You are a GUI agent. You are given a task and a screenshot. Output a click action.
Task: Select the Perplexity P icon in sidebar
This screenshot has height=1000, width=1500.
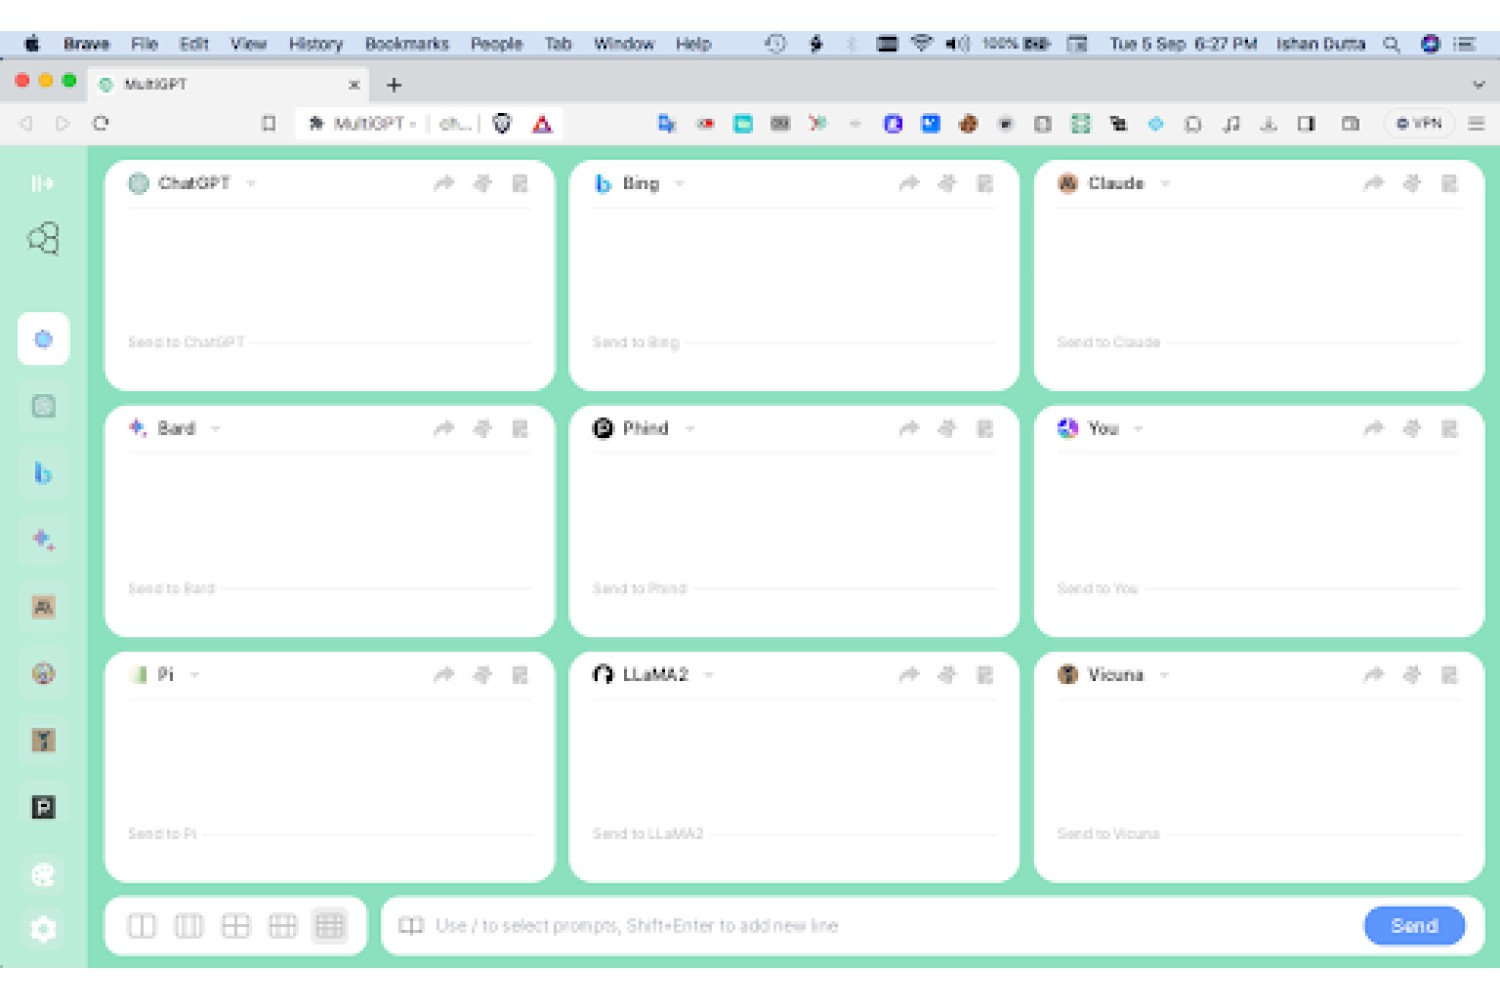coord(43,807)
